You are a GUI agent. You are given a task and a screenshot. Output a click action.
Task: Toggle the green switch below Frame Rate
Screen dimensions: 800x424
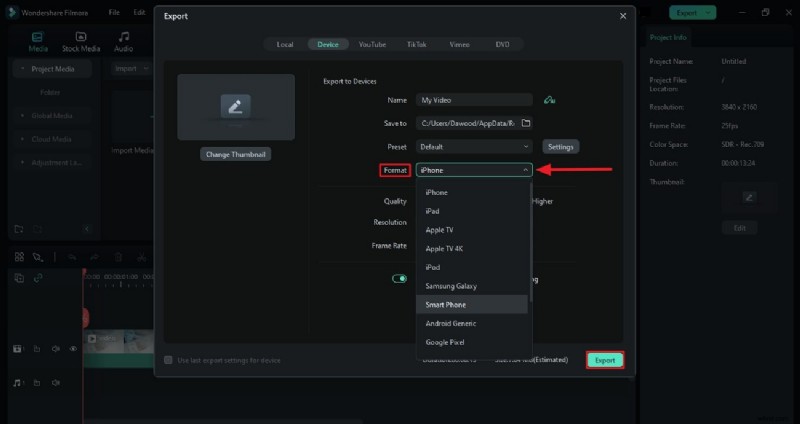[400, 279]
